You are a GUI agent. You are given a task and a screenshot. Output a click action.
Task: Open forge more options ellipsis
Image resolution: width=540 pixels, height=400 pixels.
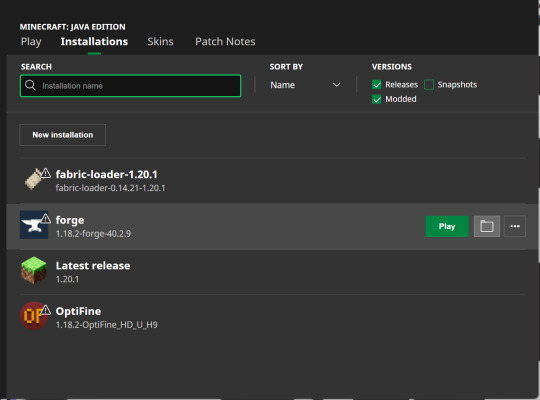(515, 226)
